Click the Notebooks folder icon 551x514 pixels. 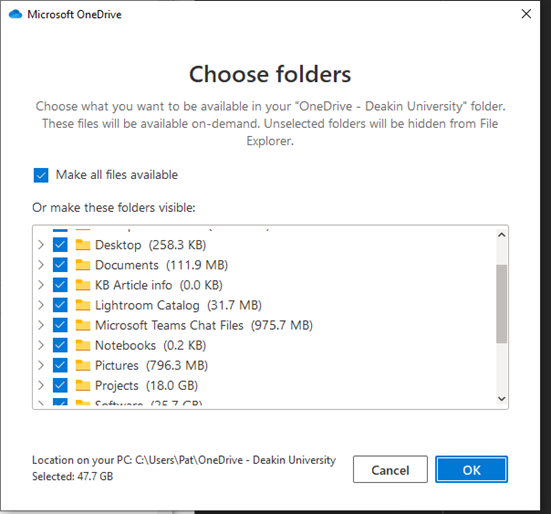[x=83, y=345]
